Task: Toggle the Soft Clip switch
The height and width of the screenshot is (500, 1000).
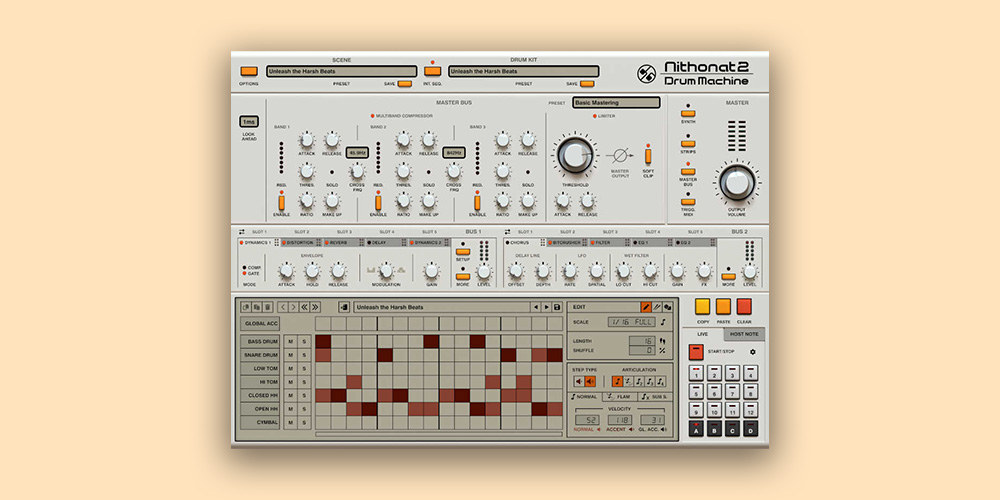Action: 648,156
